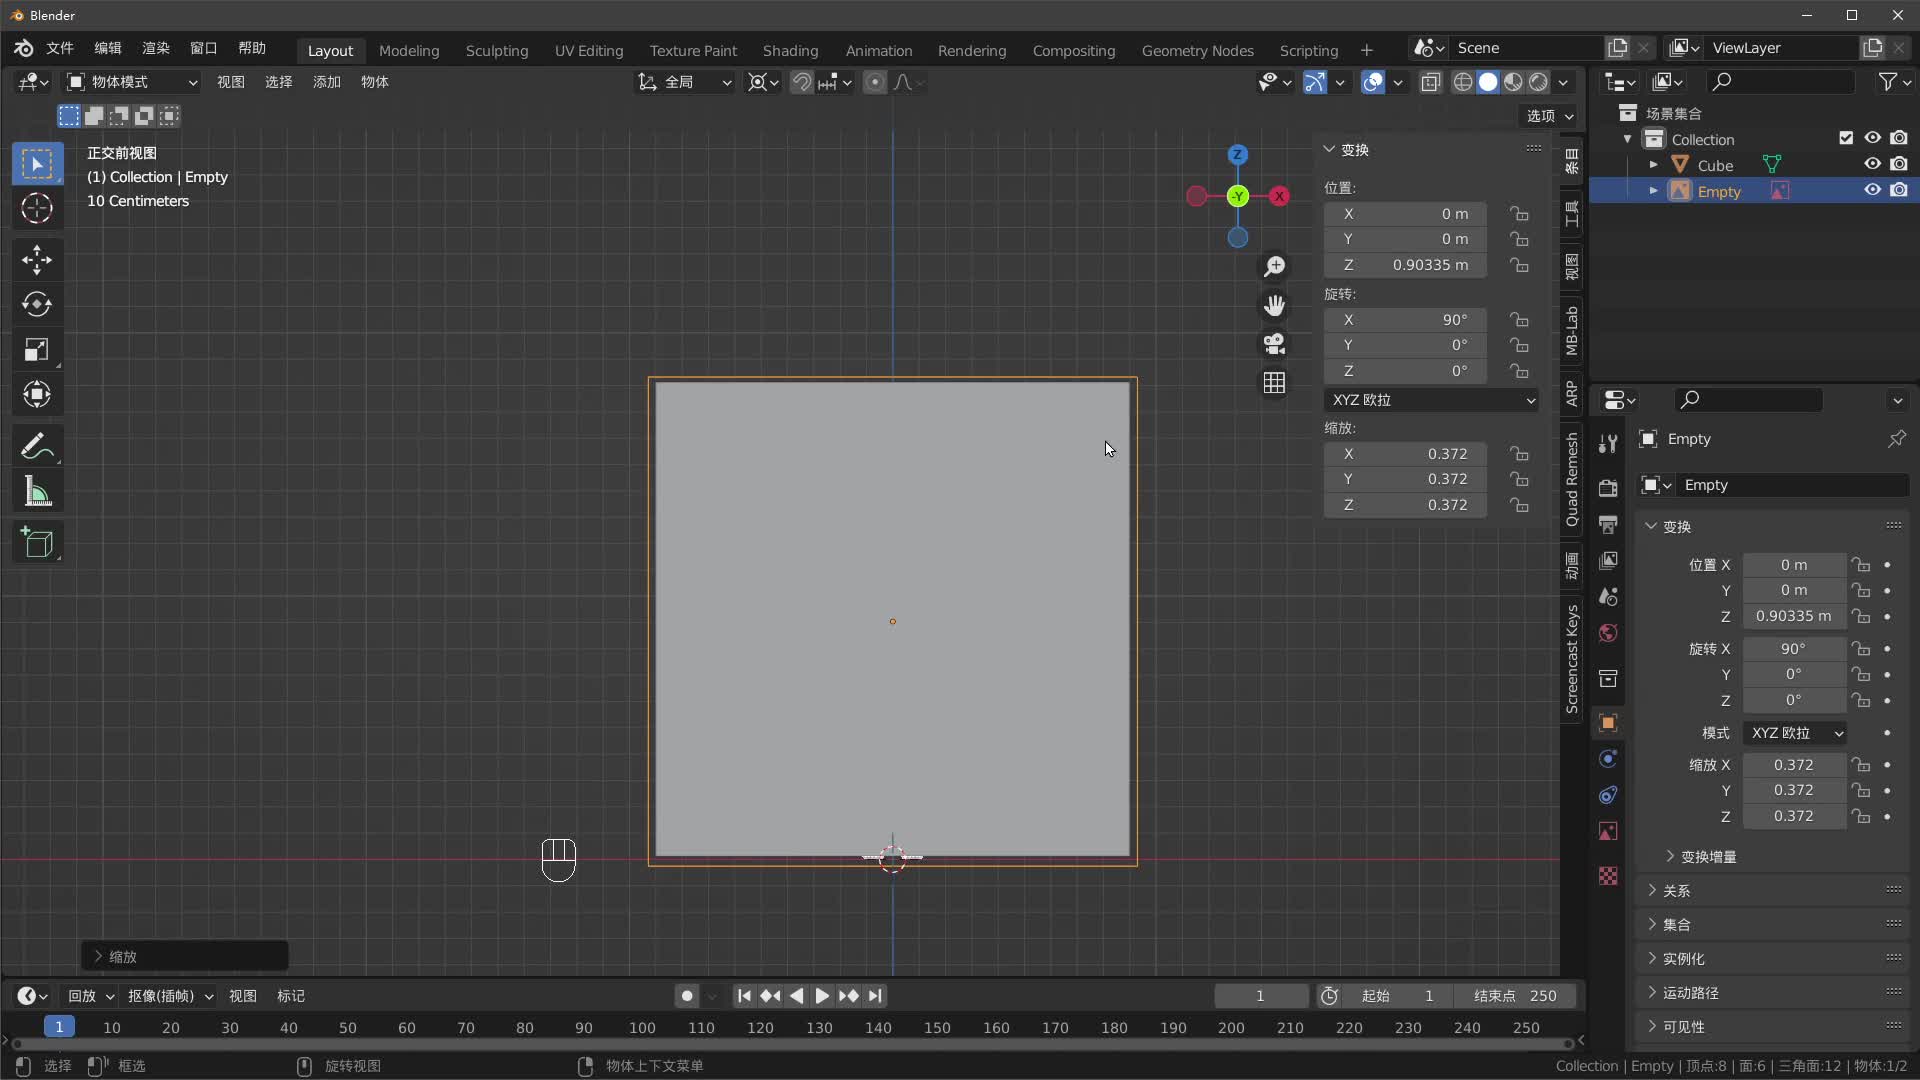1920x1080 pixels.
Task: Toggle snapping magnet icon
Action: [x=802, y=82]
